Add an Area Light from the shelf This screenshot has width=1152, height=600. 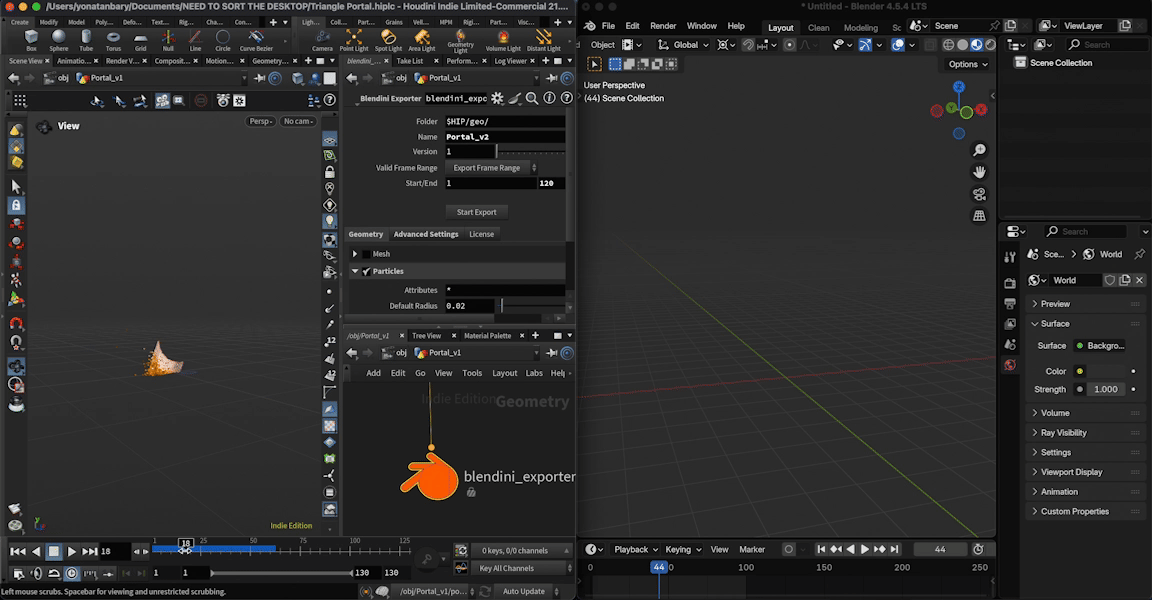422,40
